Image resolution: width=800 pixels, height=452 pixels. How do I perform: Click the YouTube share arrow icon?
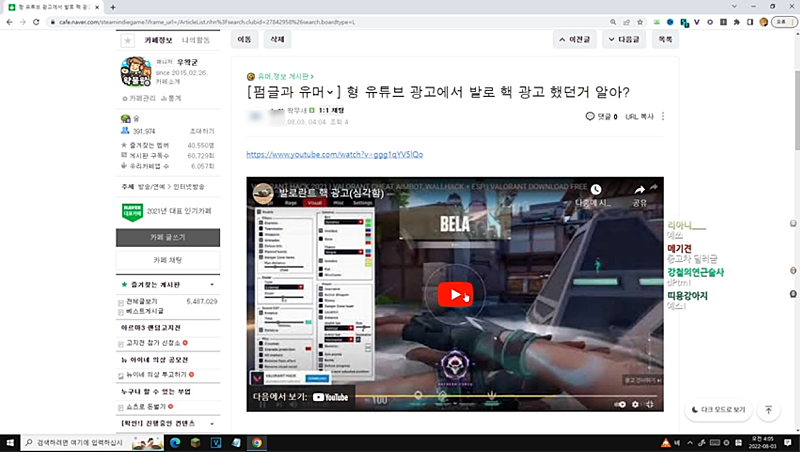click(639, 190)
